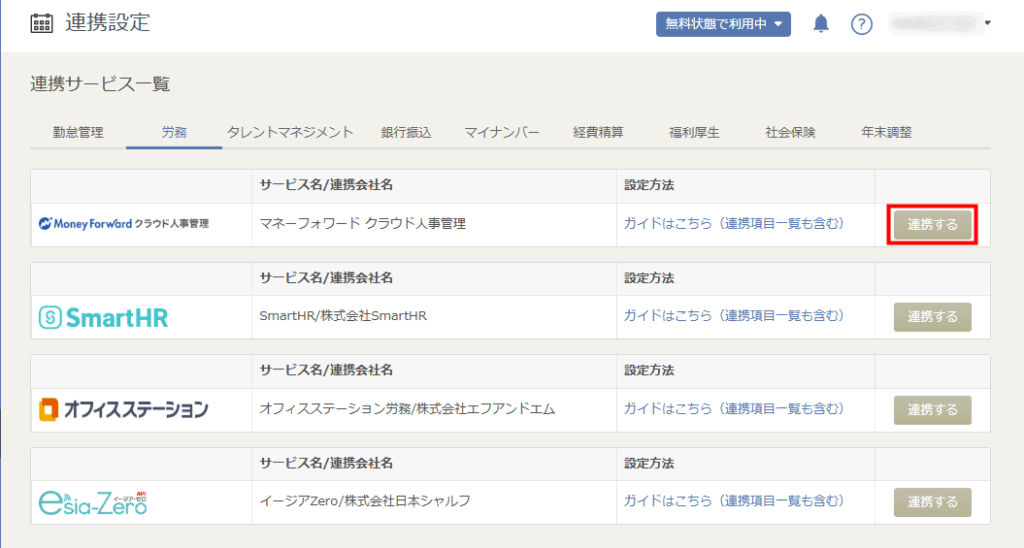Expand the 無料状態で利用中 dropdown
Viewport: 1024px width, 548px height.
(x=723, y=24)
